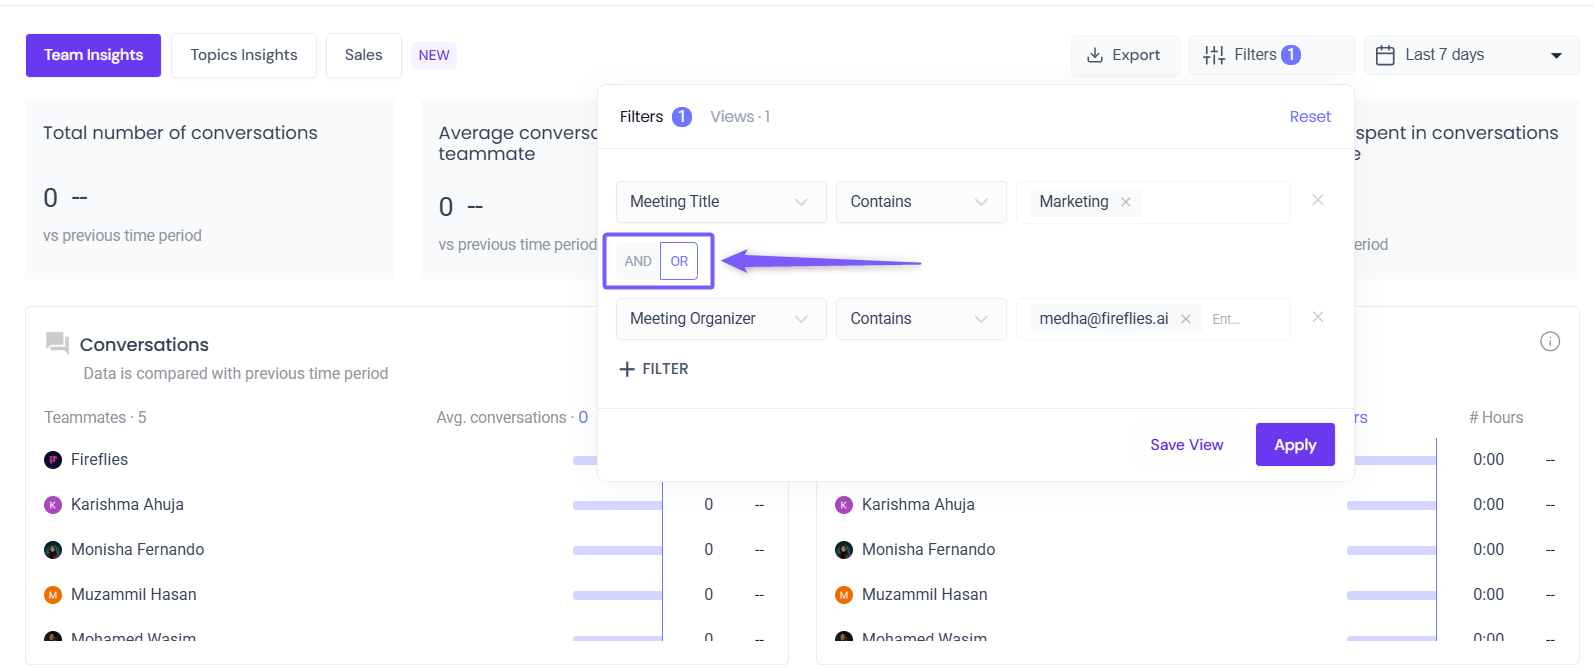The width and height of the screenshot is (1594, 668).
Task: Click Karishma Ahuja's avatar in left list
Action: pos(53,505)
